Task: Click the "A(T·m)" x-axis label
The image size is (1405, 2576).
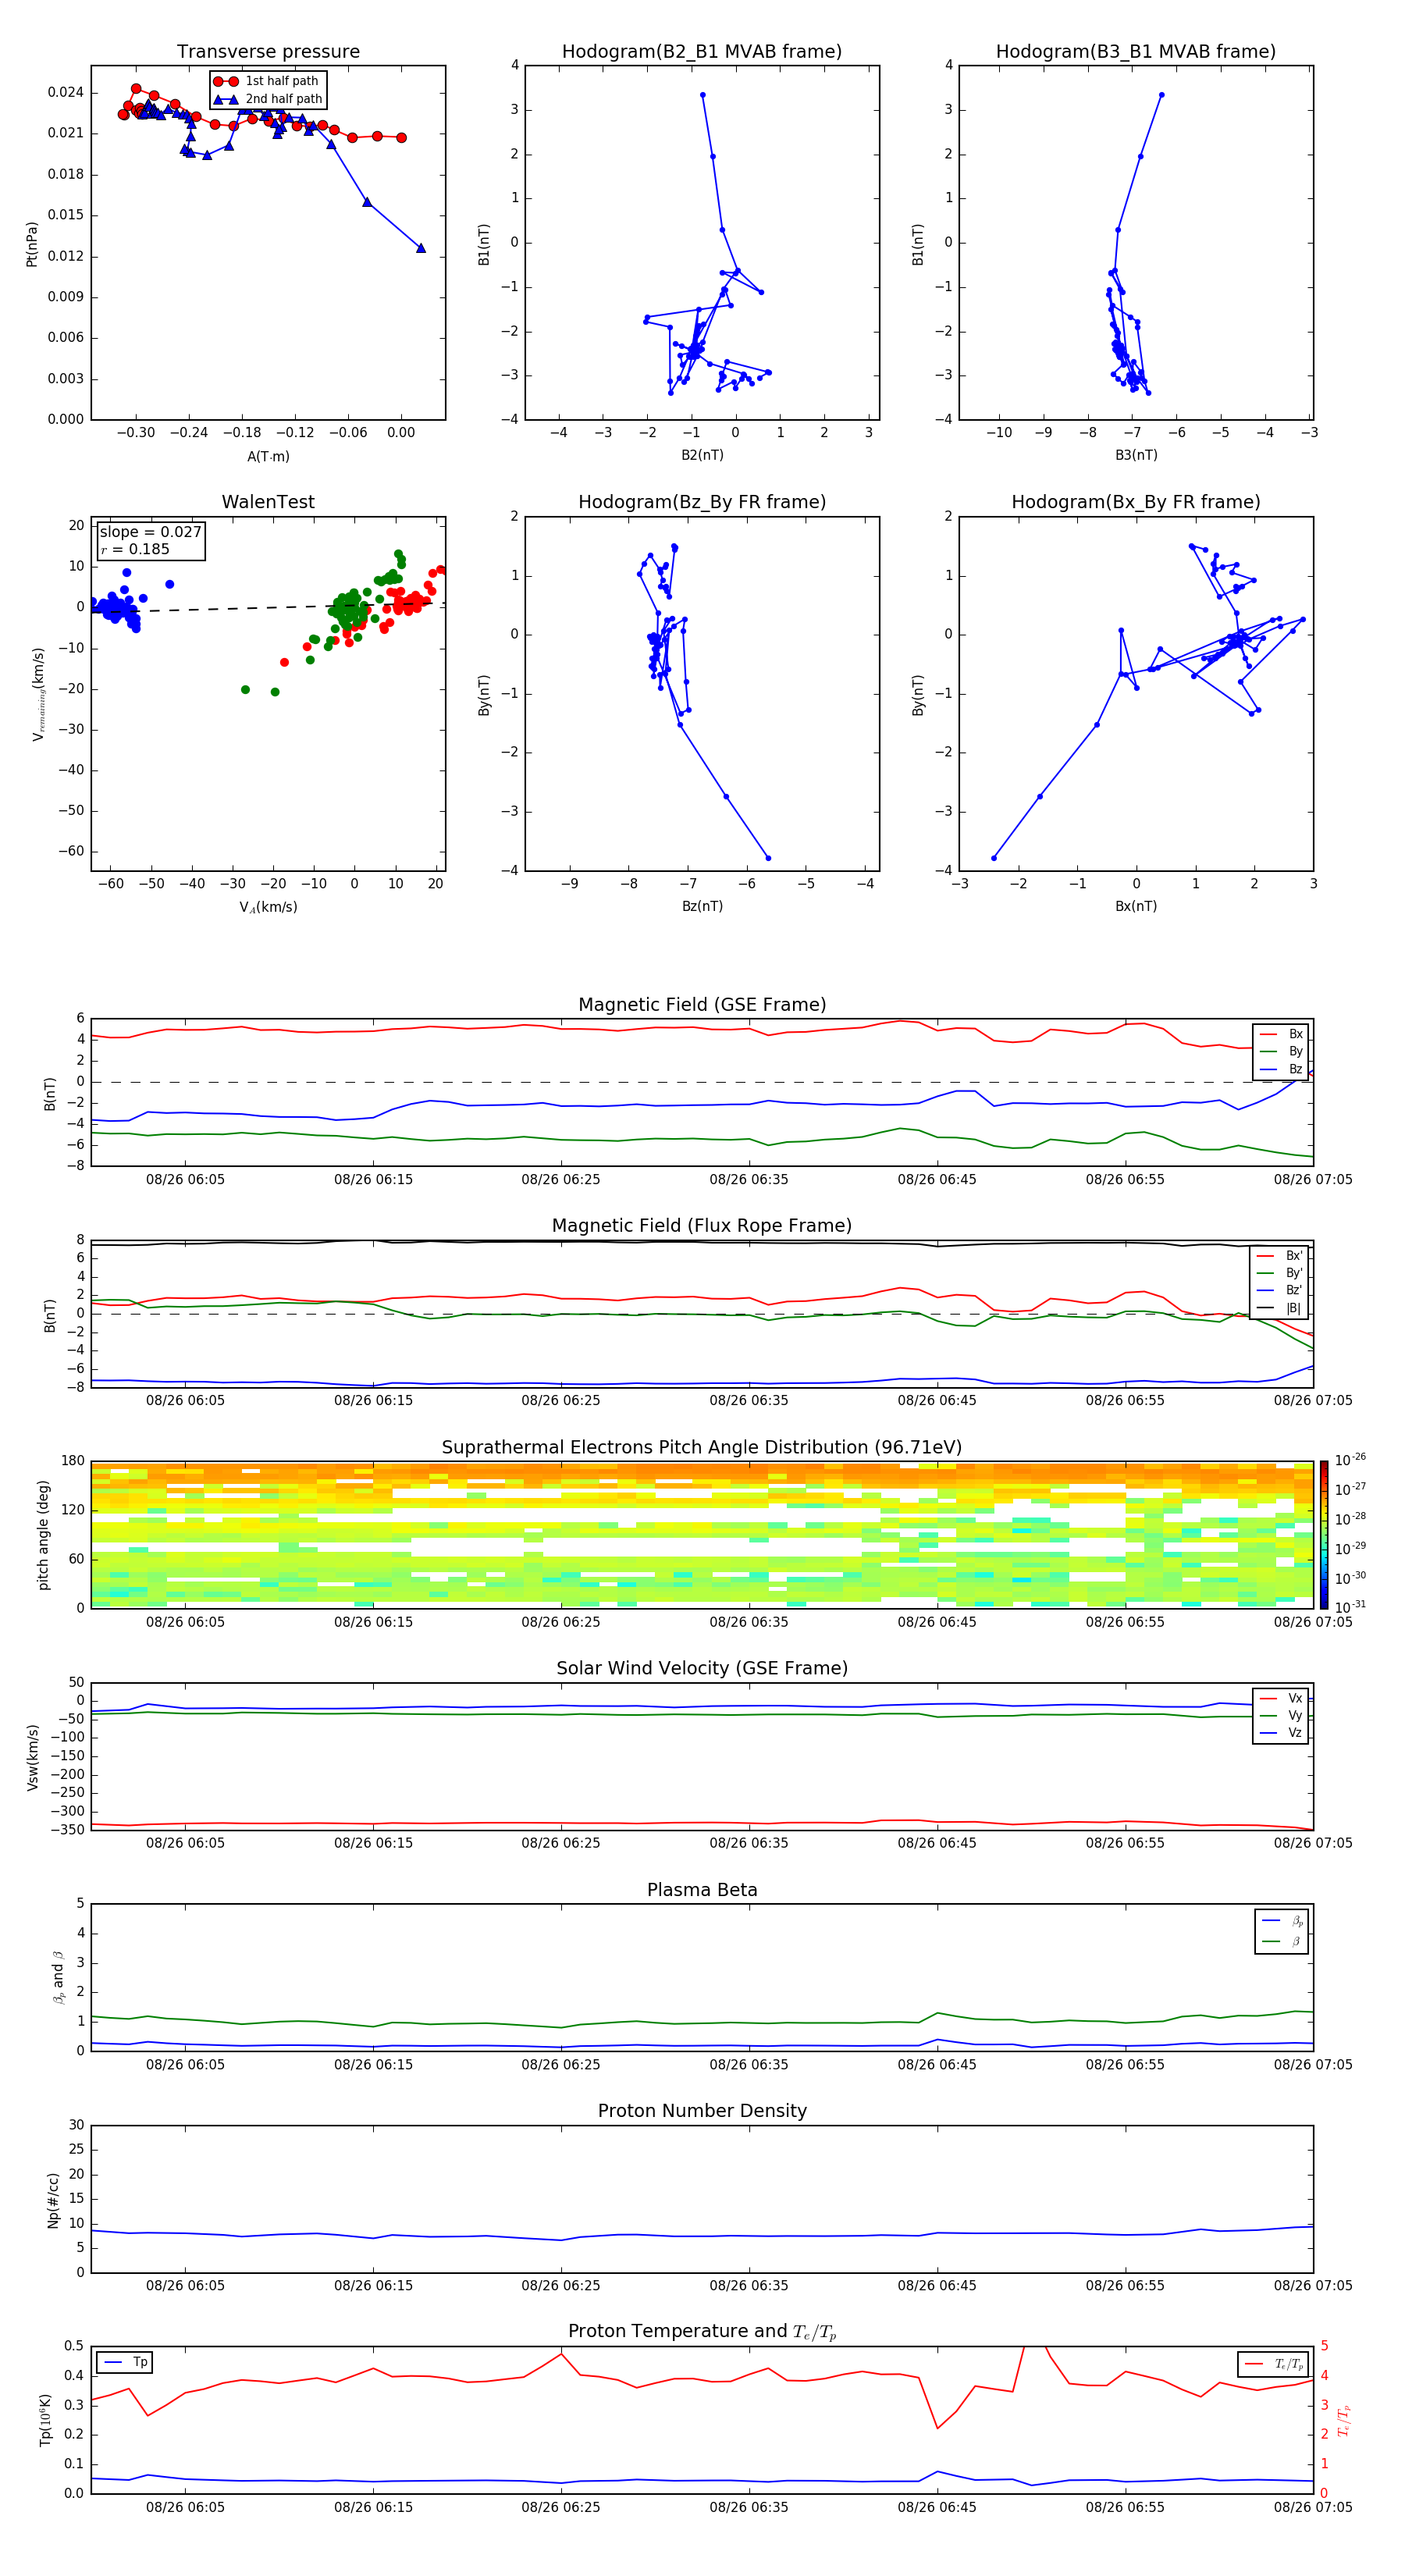Action: tap(268, 456)
